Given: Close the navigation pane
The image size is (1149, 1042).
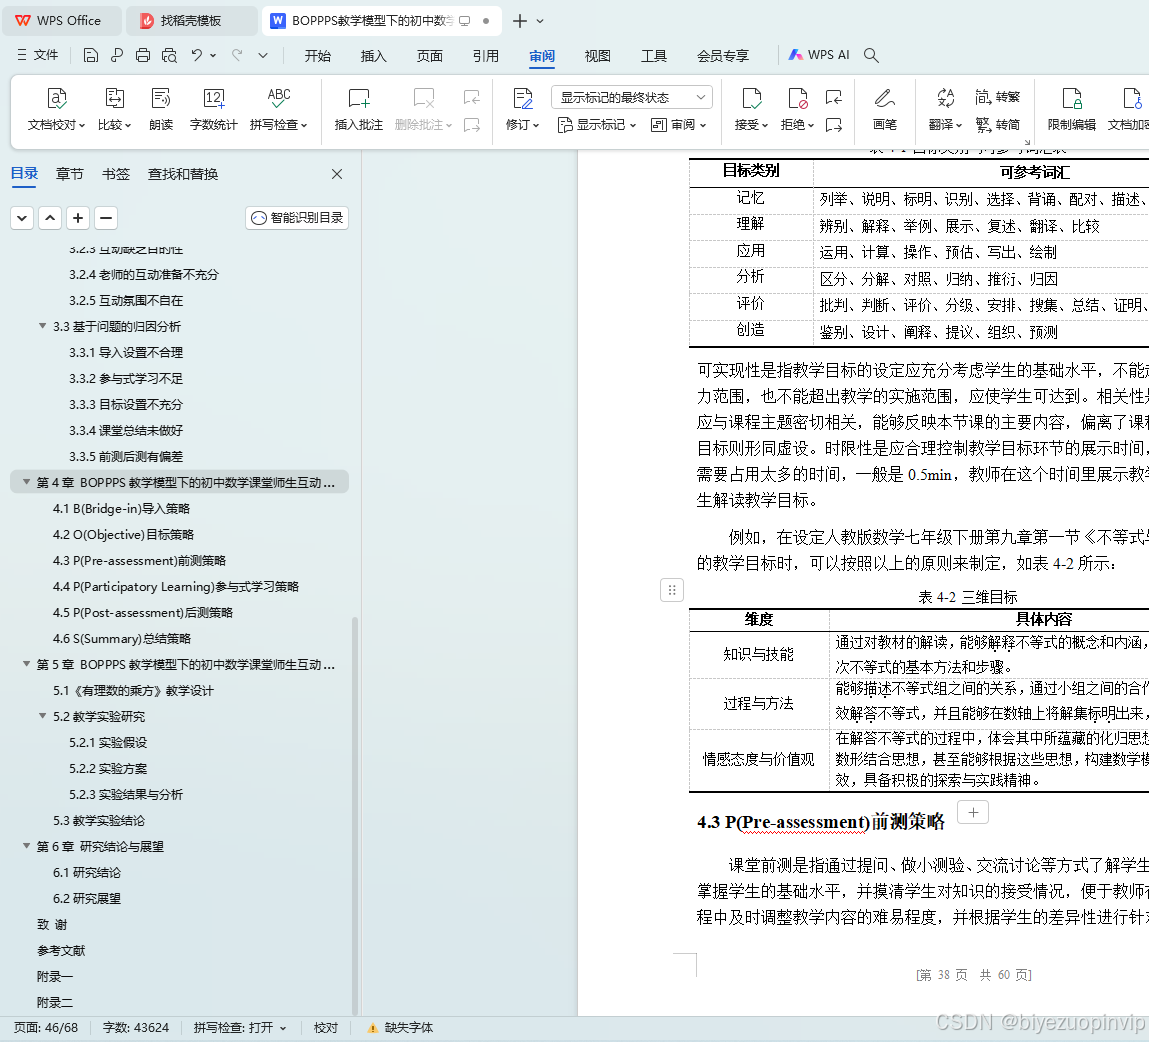Looking at the screenshot, I should coord(337,174).
